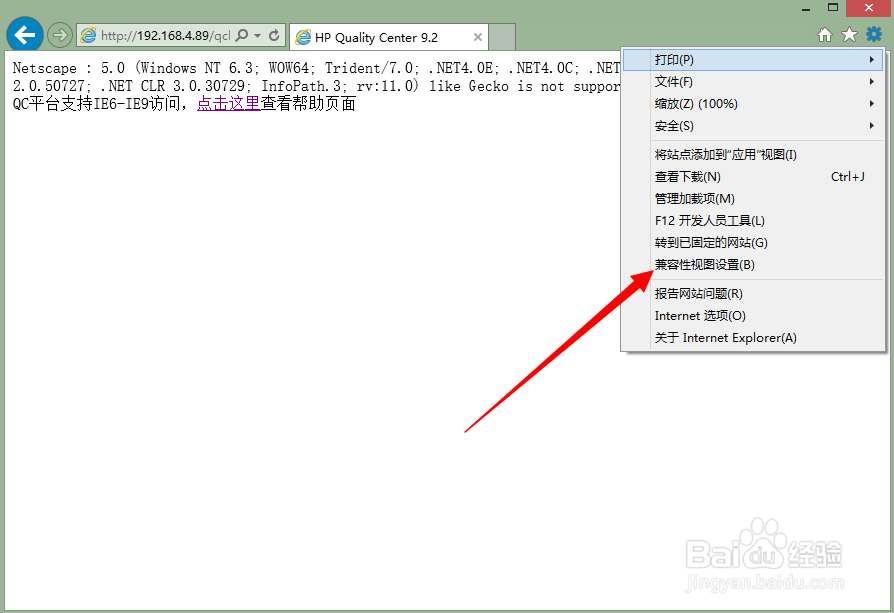Open the 安全(S) menu item

pyautogui.click(x=753, y=126)
